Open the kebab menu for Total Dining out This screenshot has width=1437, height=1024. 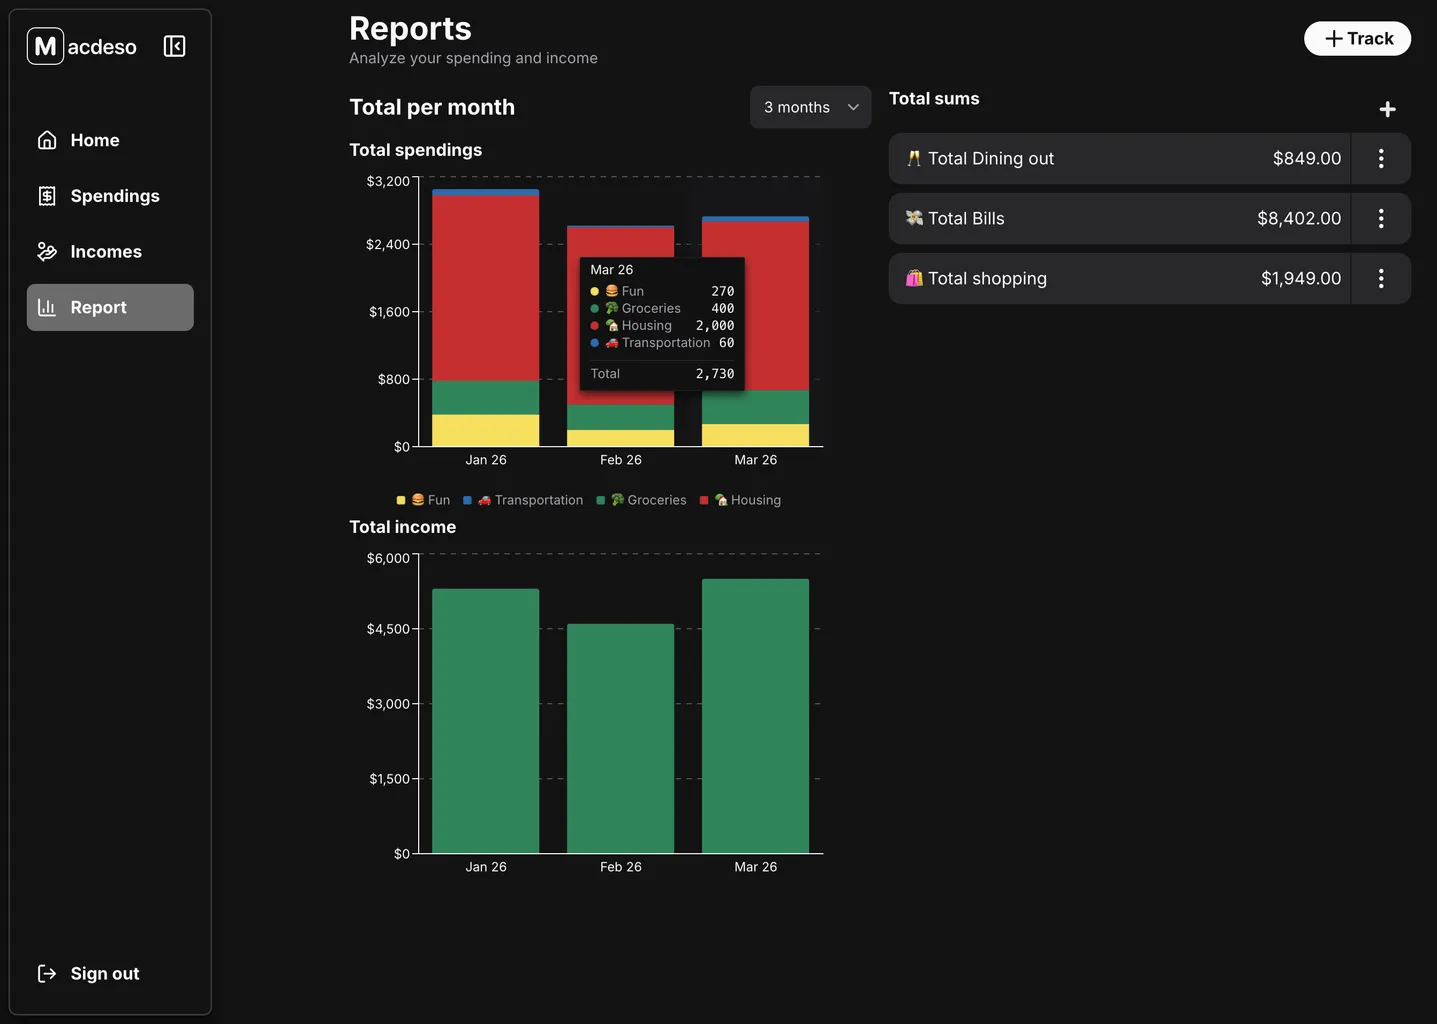pos(1381,158)
